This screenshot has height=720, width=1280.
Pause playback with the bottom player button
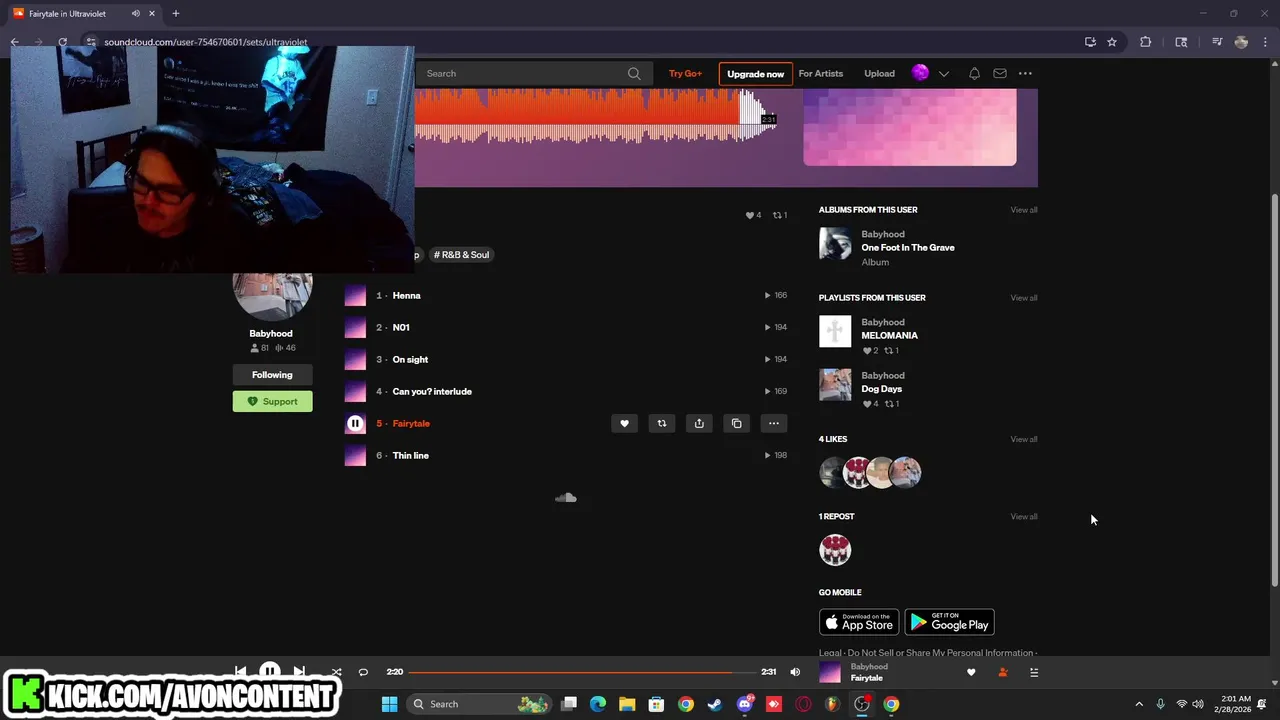[270, 671]
